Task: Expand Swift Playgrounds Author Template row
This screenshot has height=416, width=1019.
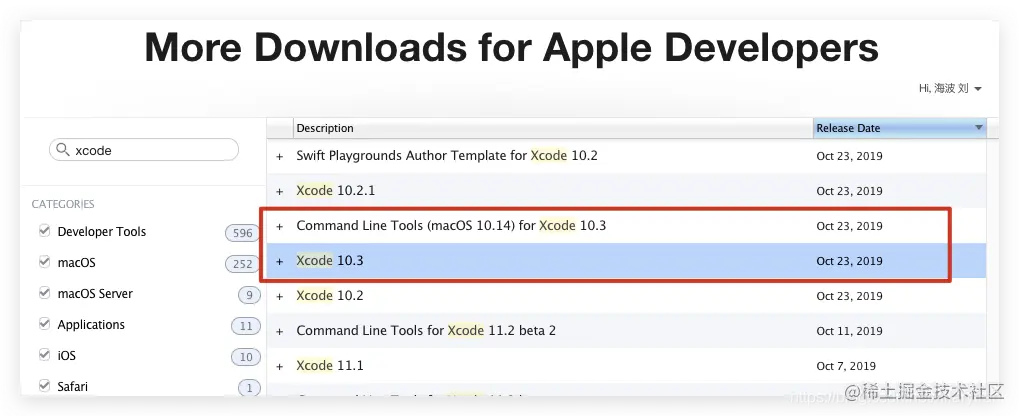Action: click(x=279, y=157)
